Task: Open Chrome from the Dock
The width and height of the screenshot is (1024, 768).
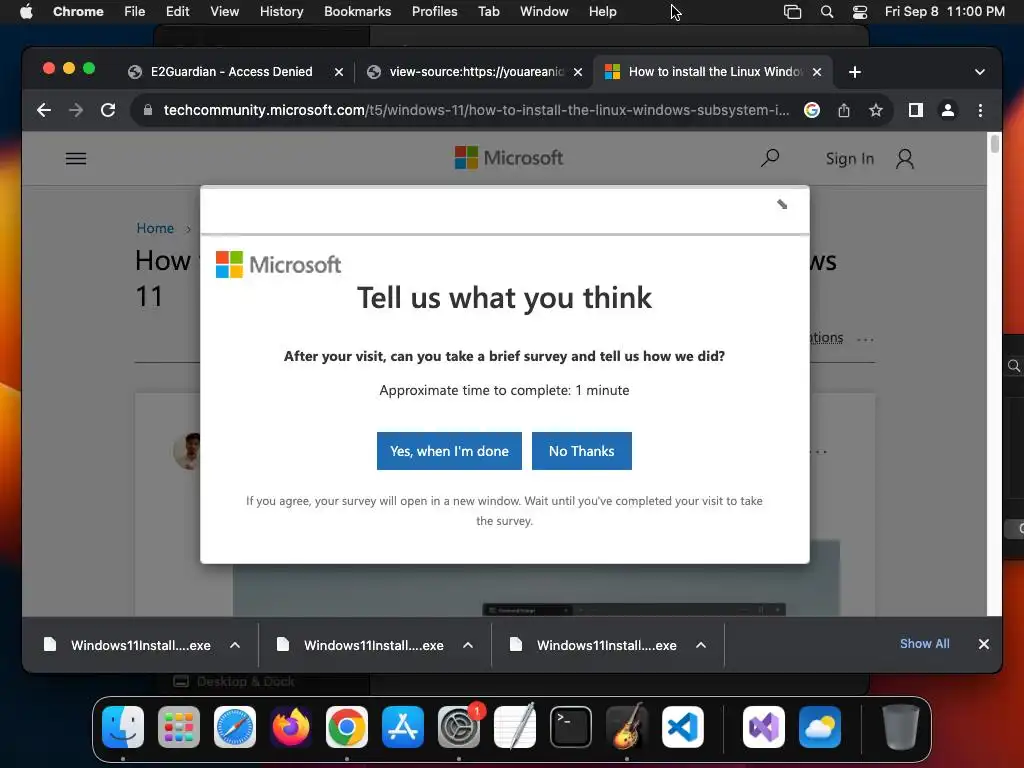Action: pos(347,727)
